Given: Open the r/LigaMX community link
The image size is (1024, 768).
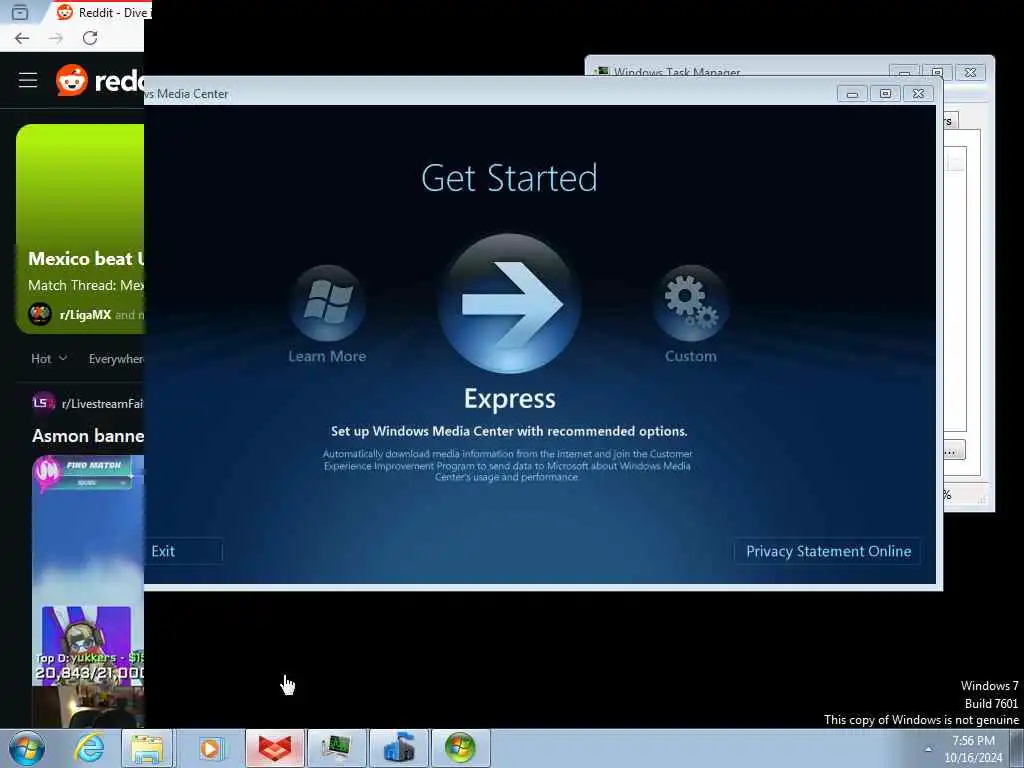Looking at the screenshot, I should [85, 315].
